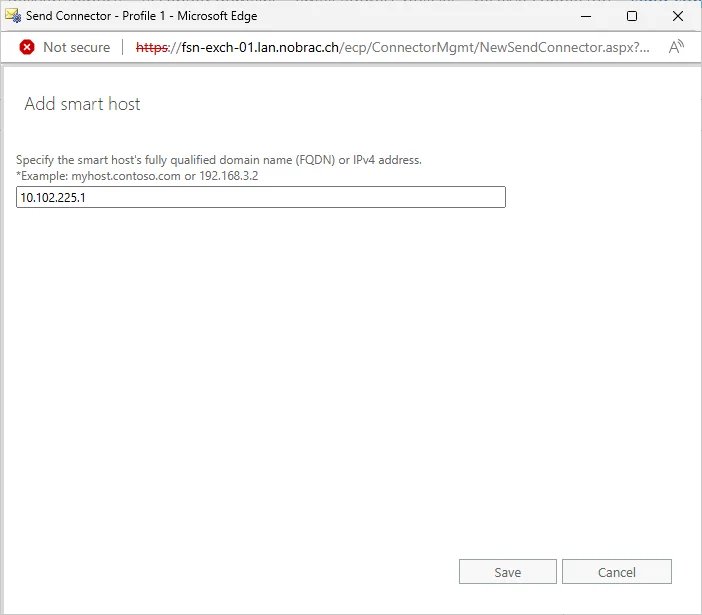Open the Not secure site information label
Image resolution: width=702 pixels, height=615 pixels.
click(77, 47)
